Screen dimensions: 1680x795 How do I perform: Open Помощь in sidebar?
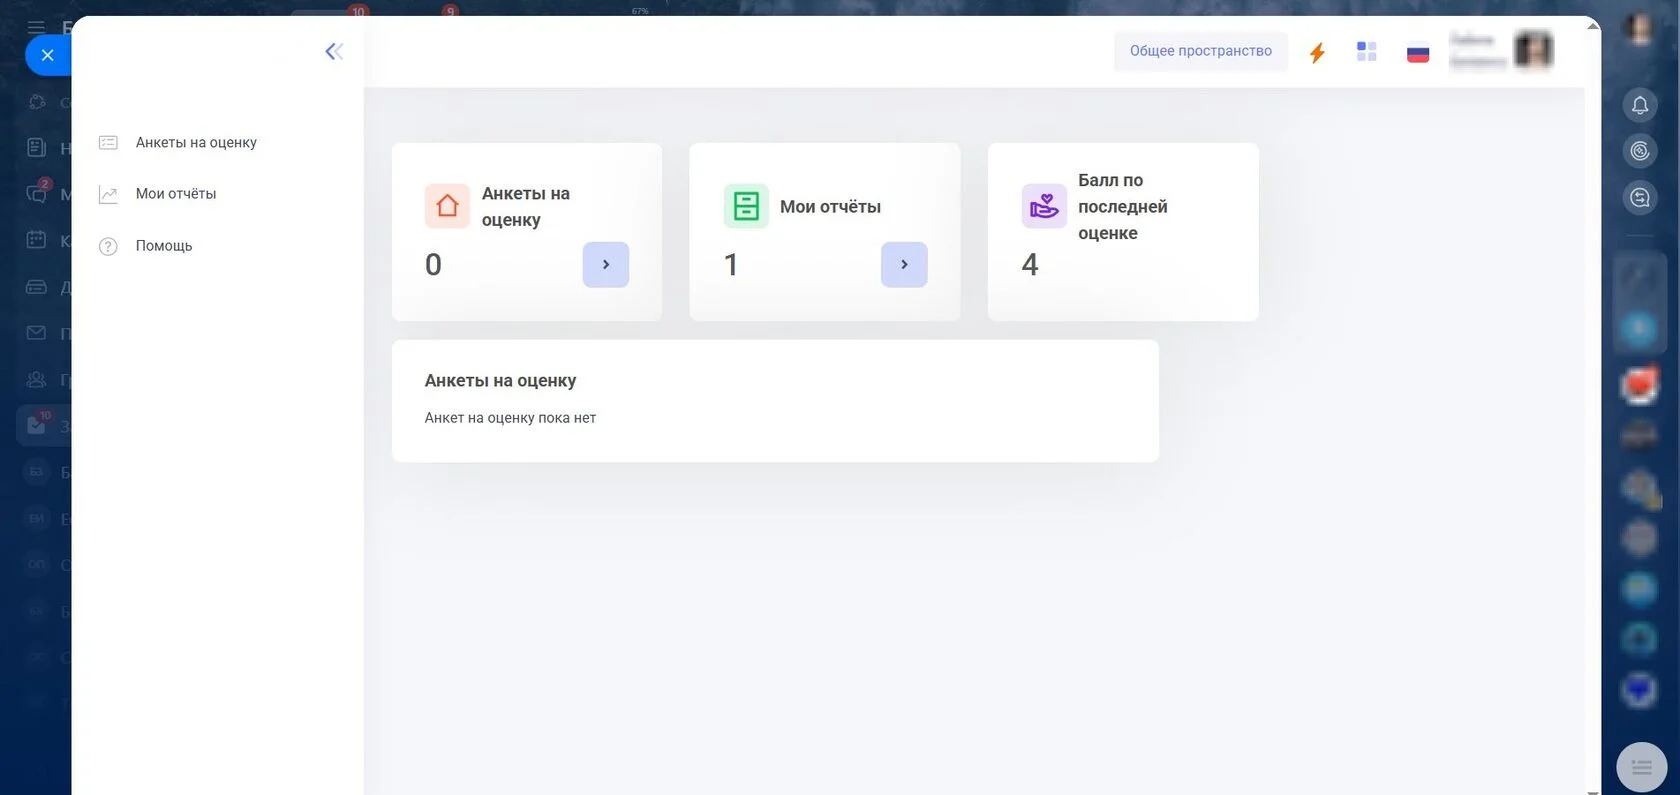pos(164,246)
